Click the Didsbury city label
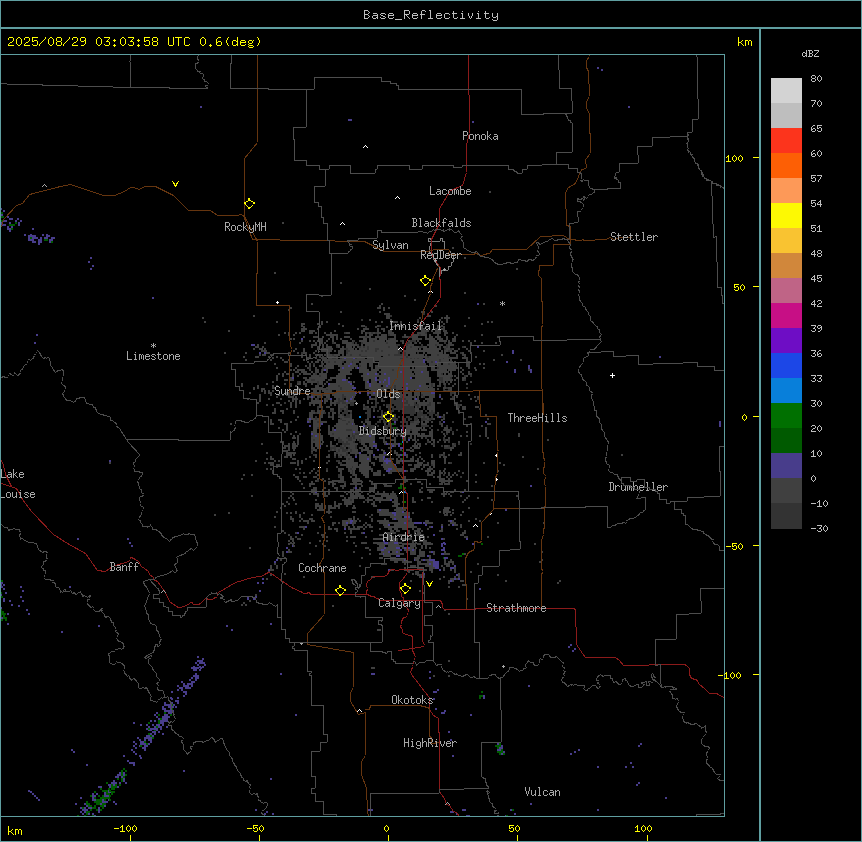862x842 pixels. [383, 431]
